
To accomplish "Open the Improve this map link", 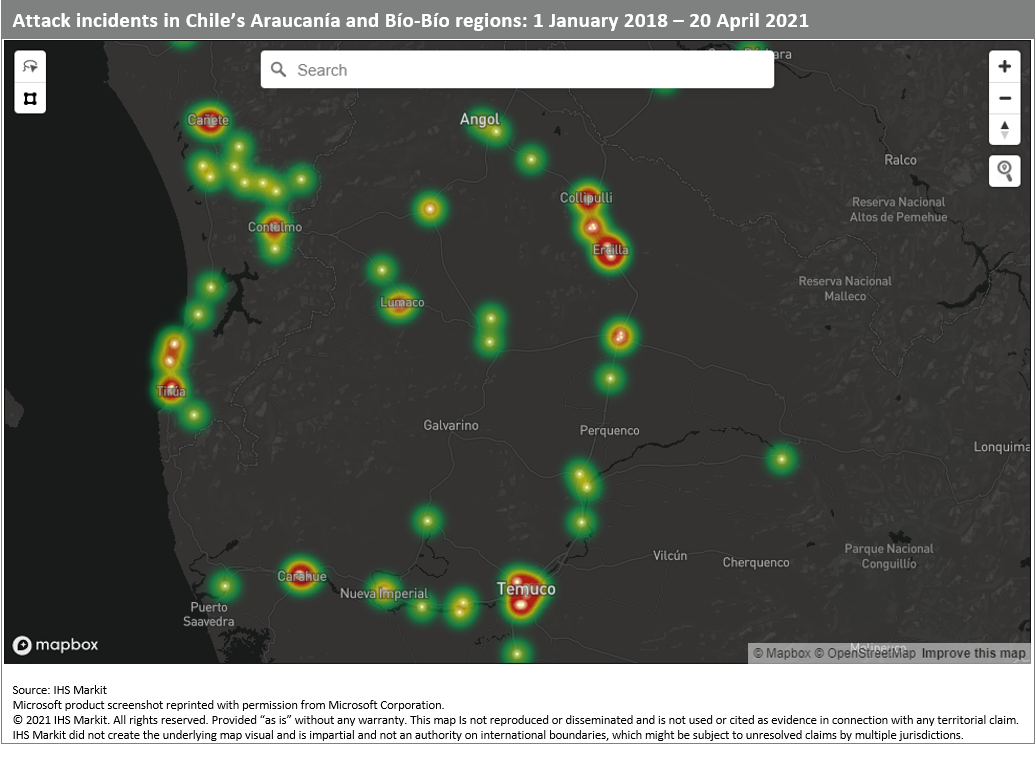I will [973, 653].
